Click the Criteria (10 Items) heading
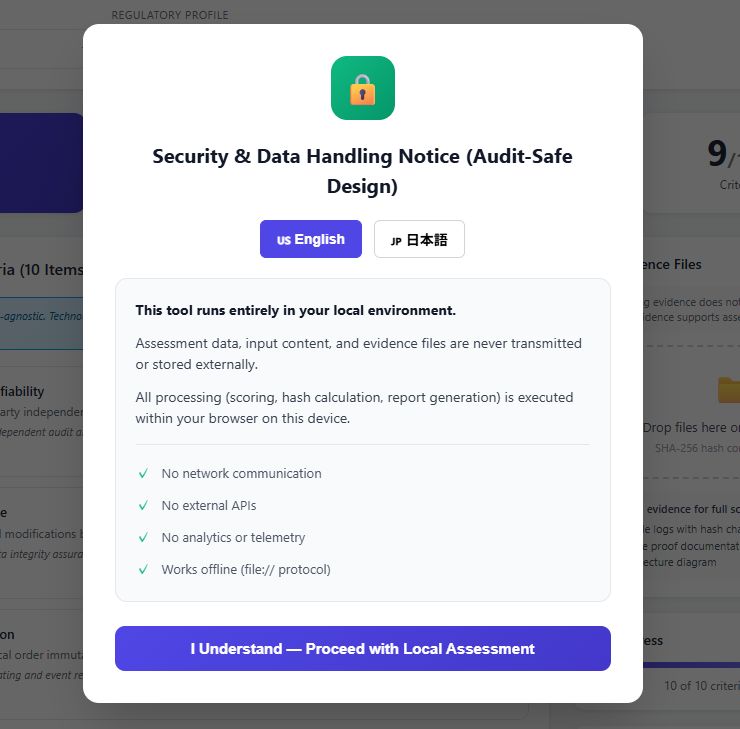 (x=40, y=270)
